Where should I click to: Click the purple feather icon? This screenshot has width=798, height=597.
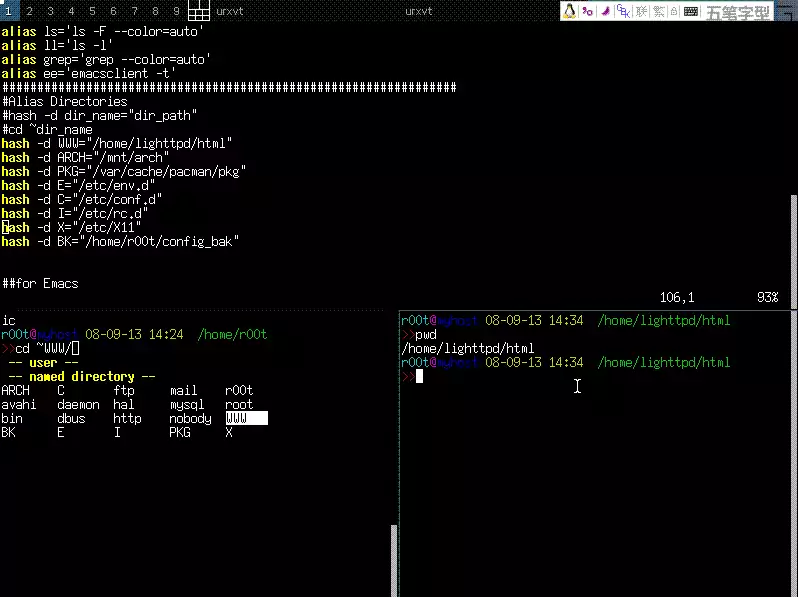tap(605, 11)
